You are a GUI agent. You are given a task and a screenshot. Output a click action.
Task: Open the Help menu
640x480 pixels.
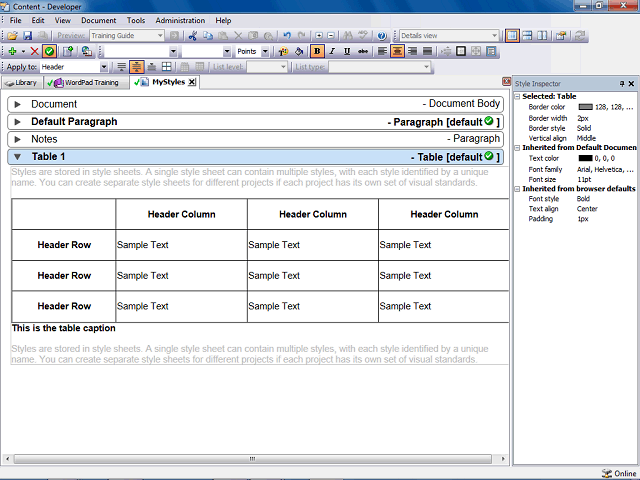point(223,20)
